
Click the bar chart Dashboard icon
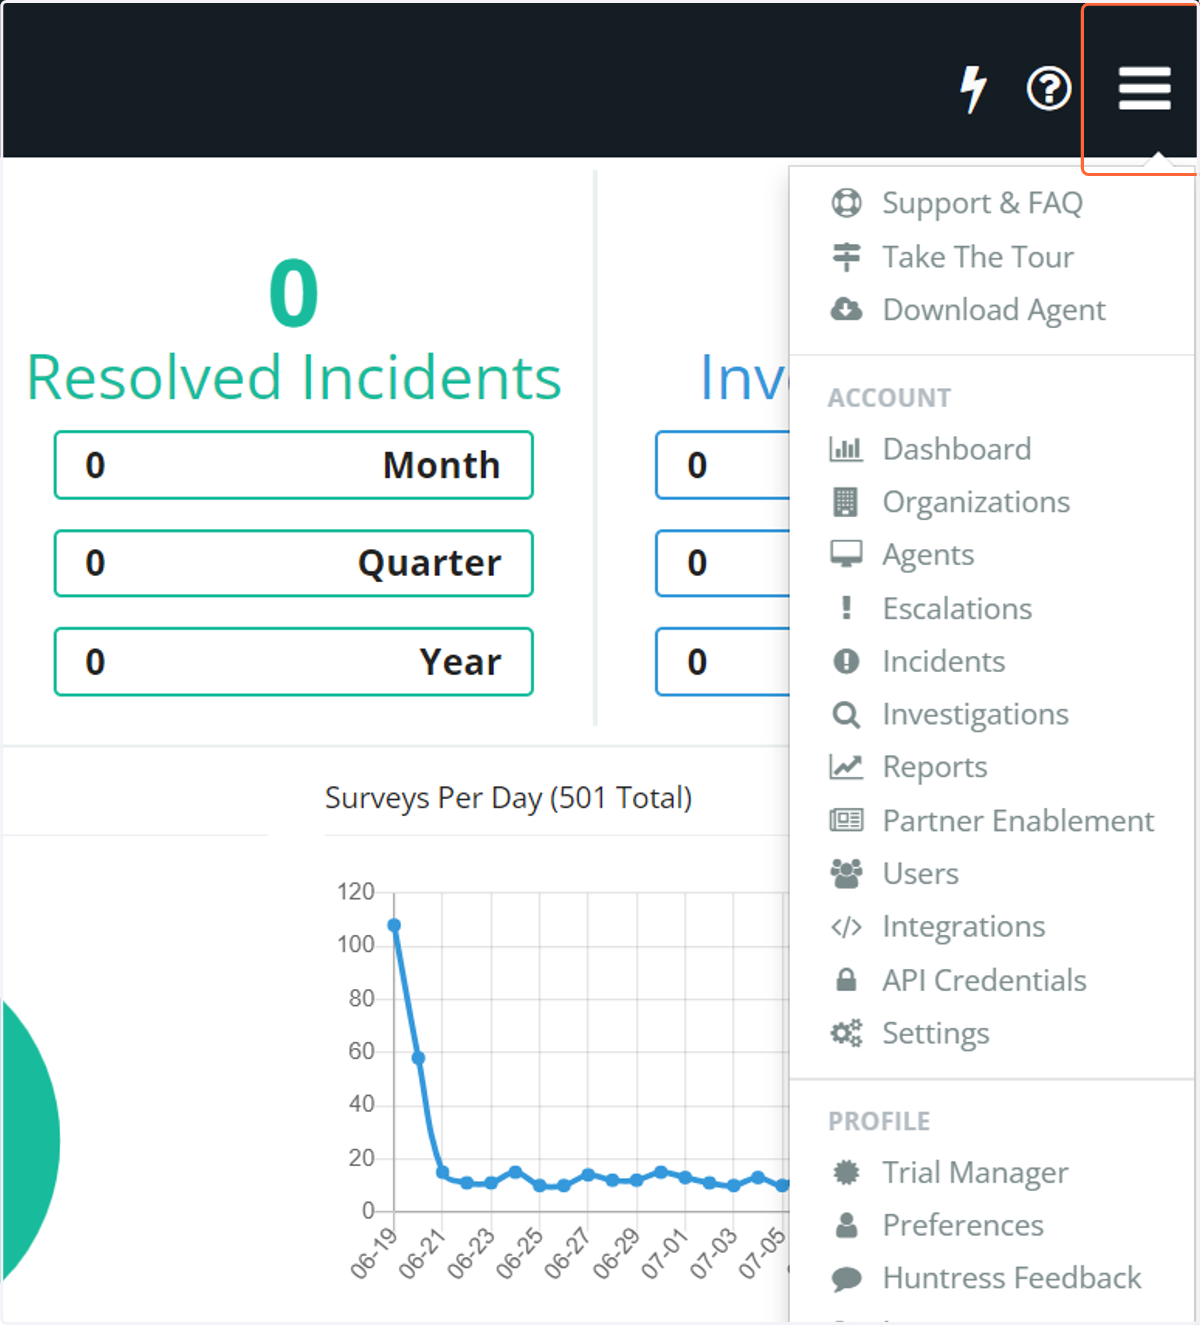846,449
